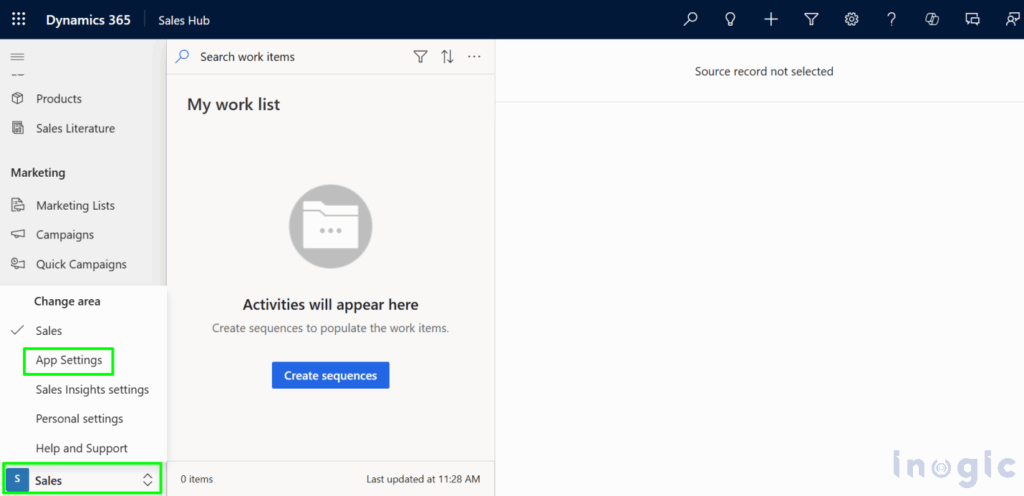Open the chat bubbles icon in header
This screenshot has width=1024, height=496.
972,19
